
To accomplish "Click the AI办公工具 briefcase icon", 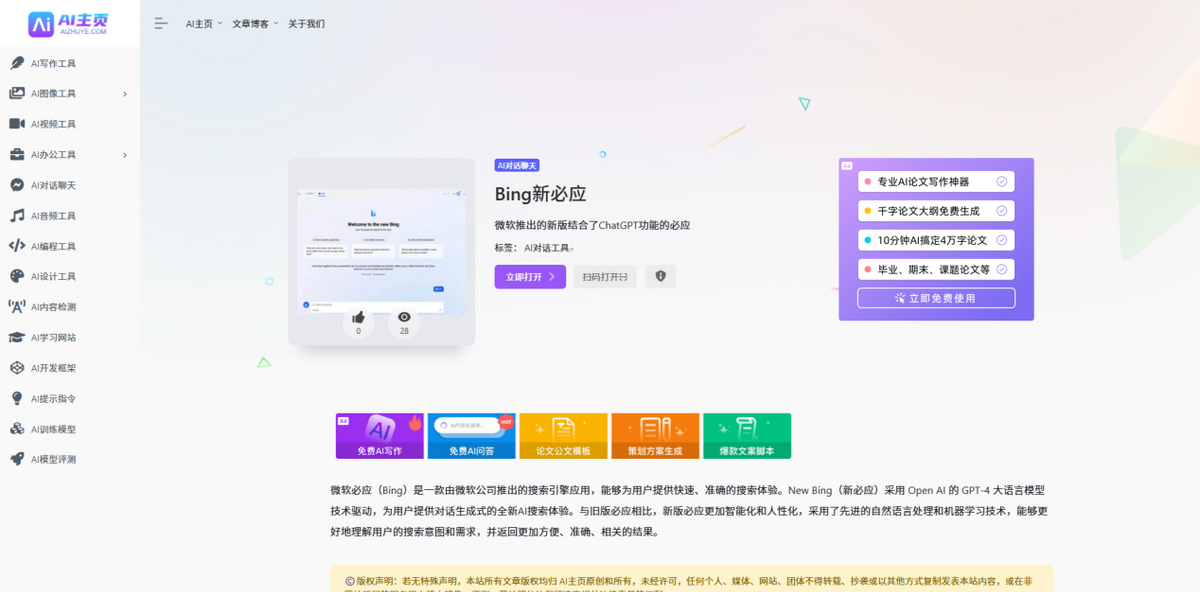I will 17,154.
